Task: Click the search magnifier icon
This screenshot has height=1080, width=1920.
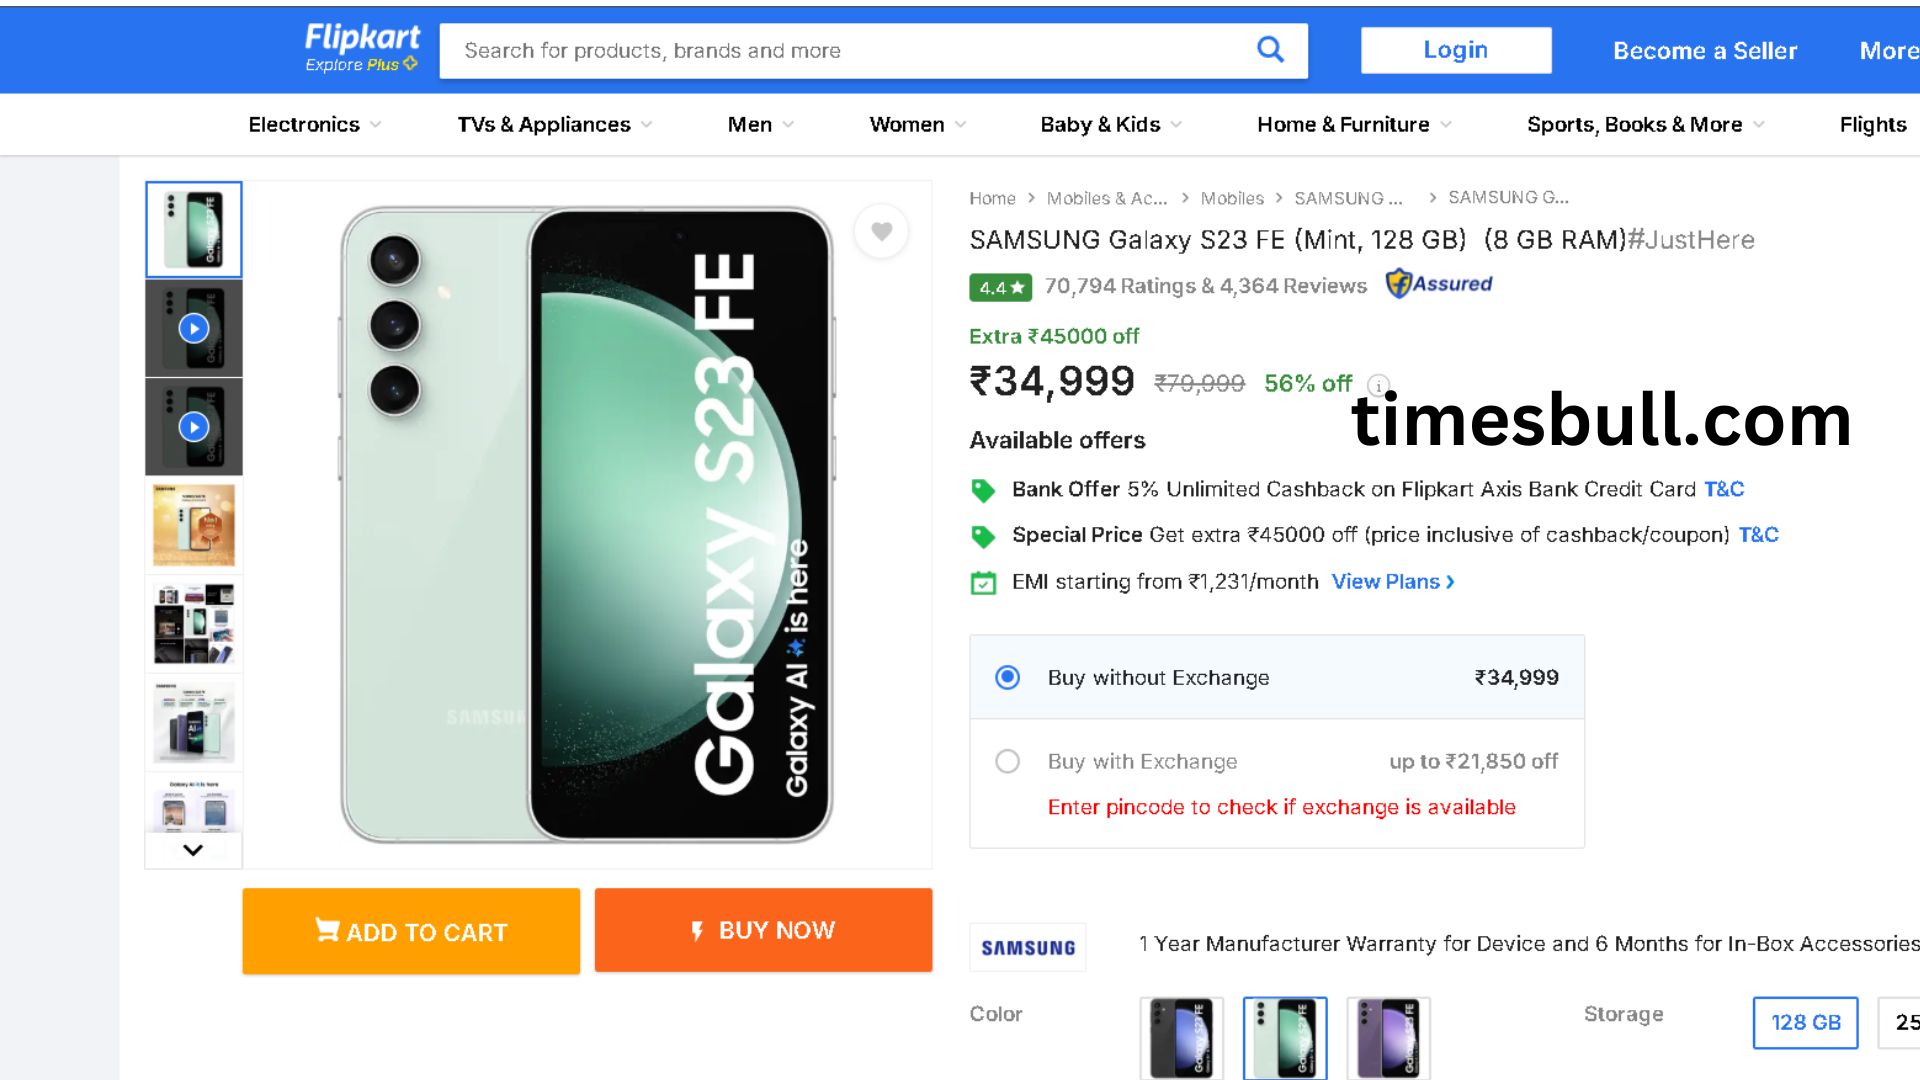Action: click(1270, 50)
